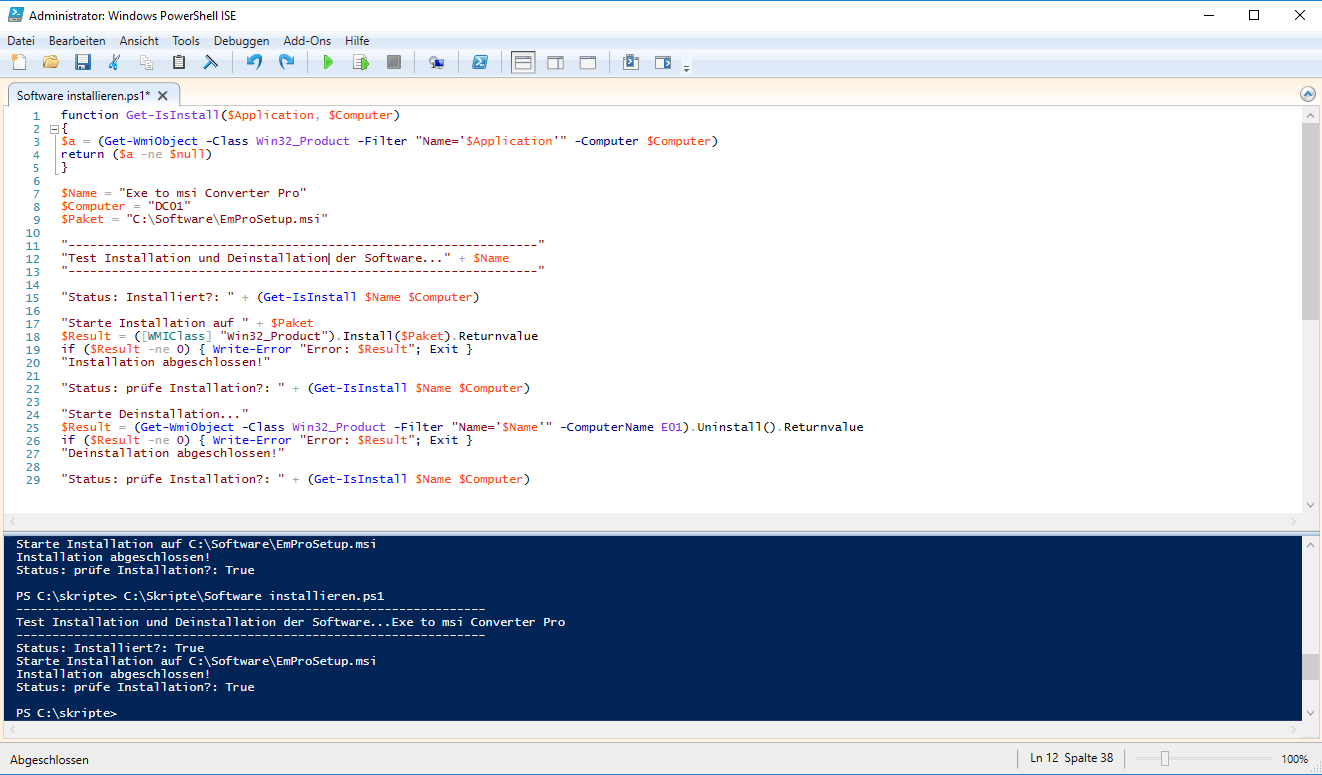Toggle script pane shown at top layout
1322x775 pixels.
point(522,63)
